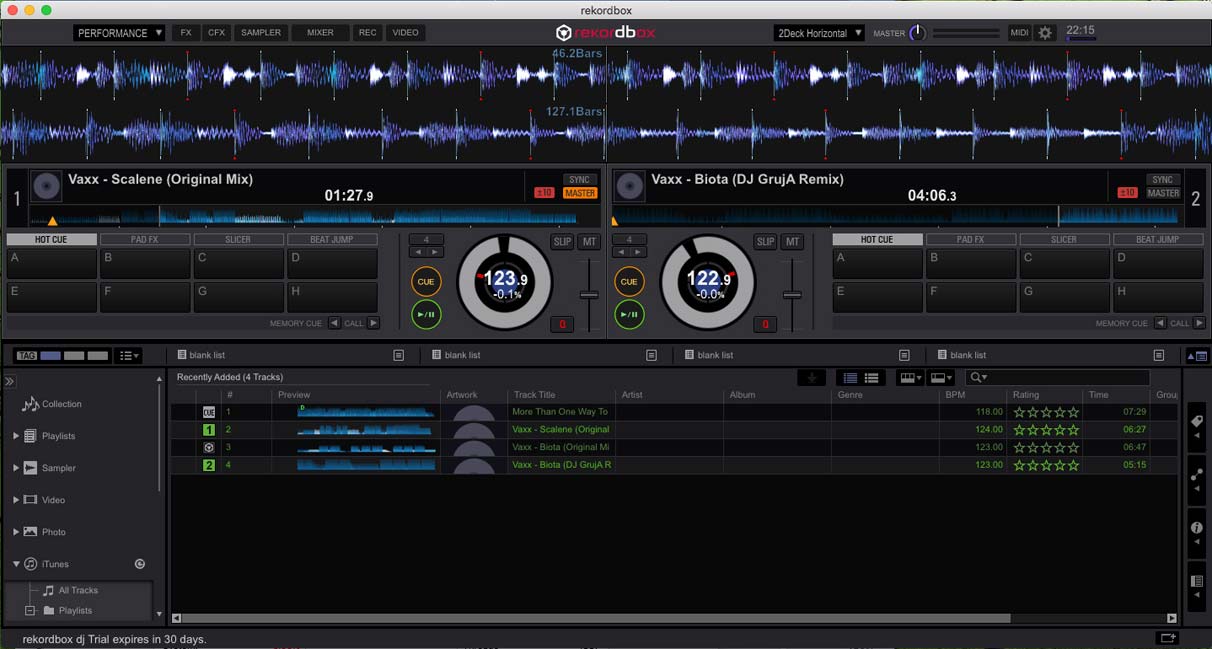This screenshot has height=649, width=1212.
Task: Click deck 2 play/pause button
Action: [629, 314]
